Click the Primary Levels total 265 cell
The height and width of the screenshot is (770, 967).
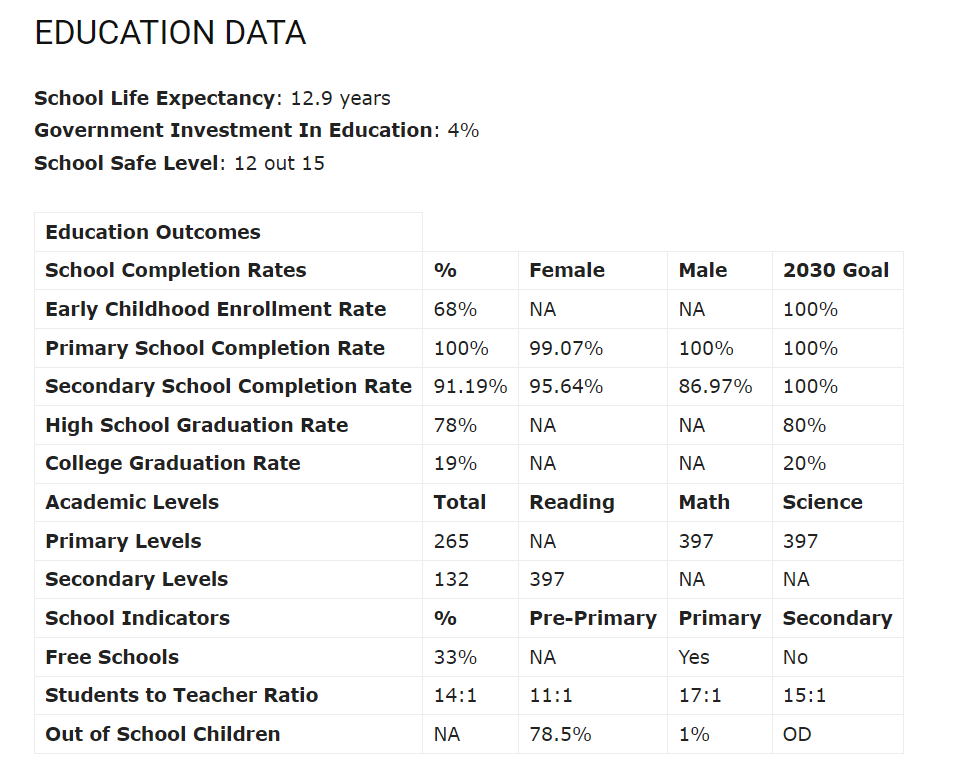[x=451, y=541]
